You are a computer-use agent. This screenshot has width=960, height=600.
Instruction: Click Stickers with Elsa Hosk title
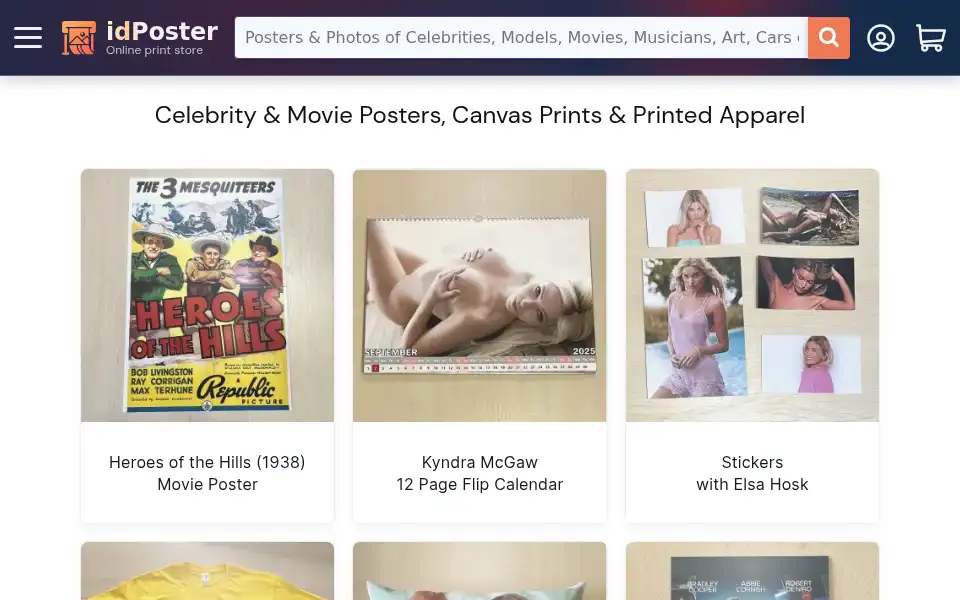pos(752,473)
